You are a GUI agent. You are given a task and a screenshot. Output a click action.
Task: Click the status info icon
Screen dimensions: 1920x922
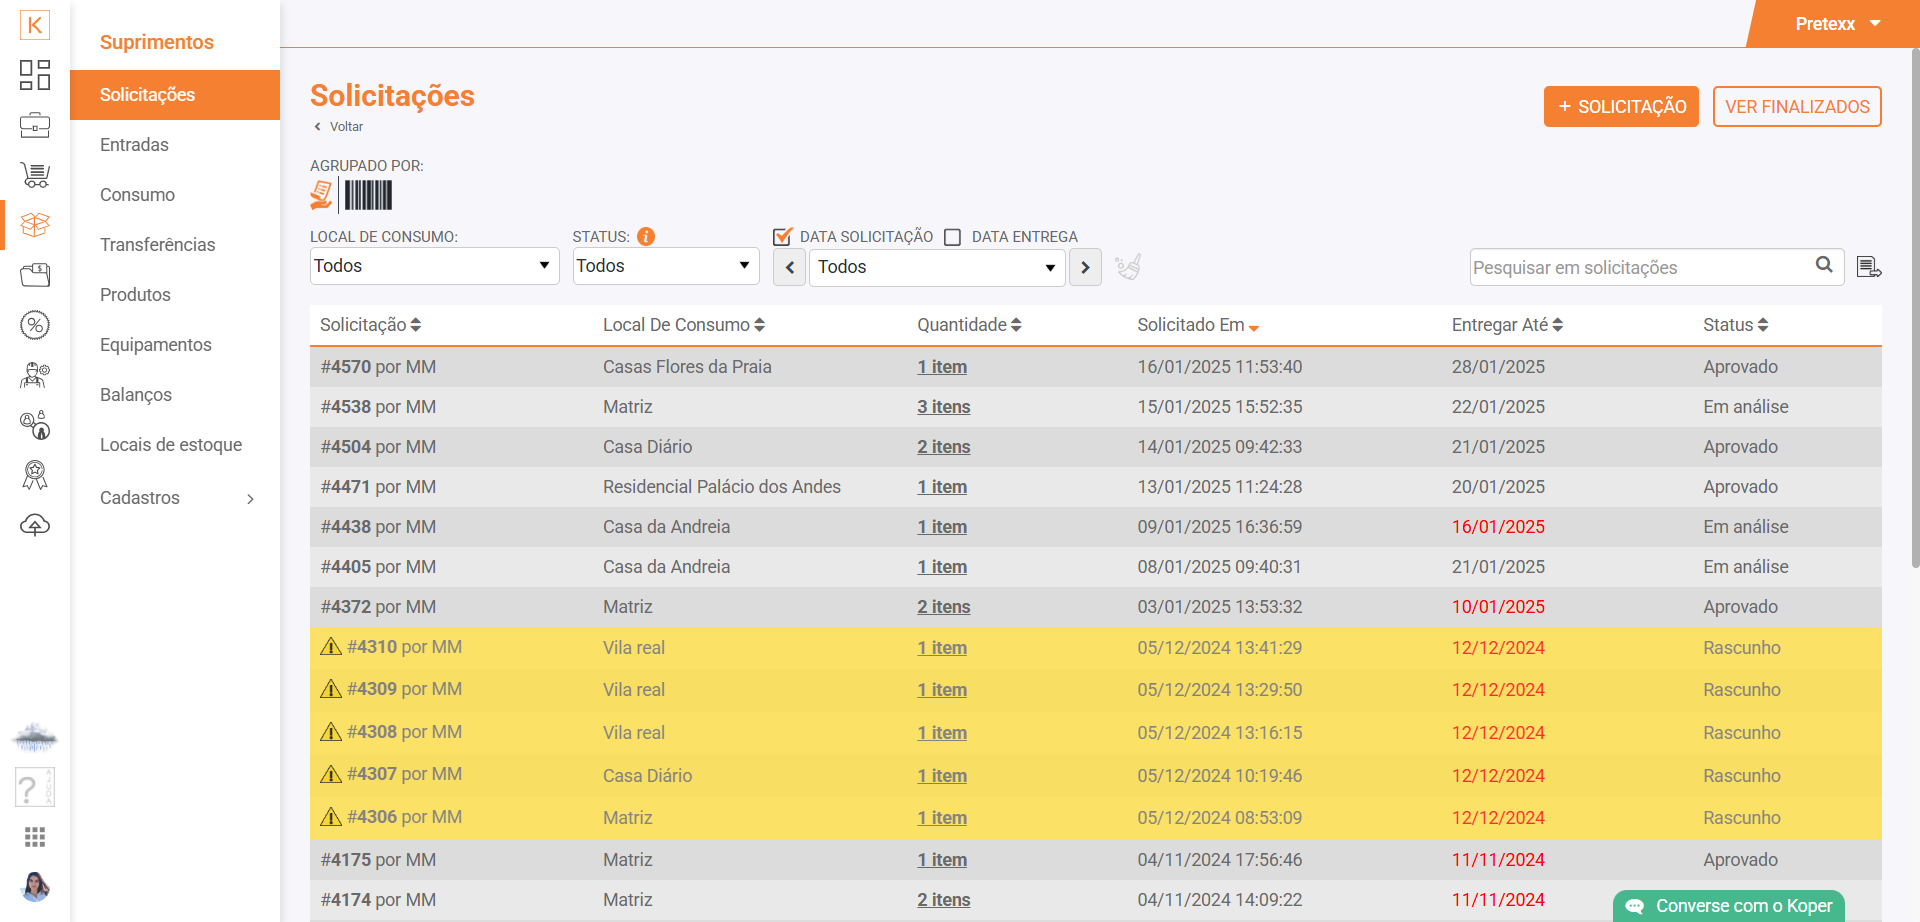pos(646,237)
